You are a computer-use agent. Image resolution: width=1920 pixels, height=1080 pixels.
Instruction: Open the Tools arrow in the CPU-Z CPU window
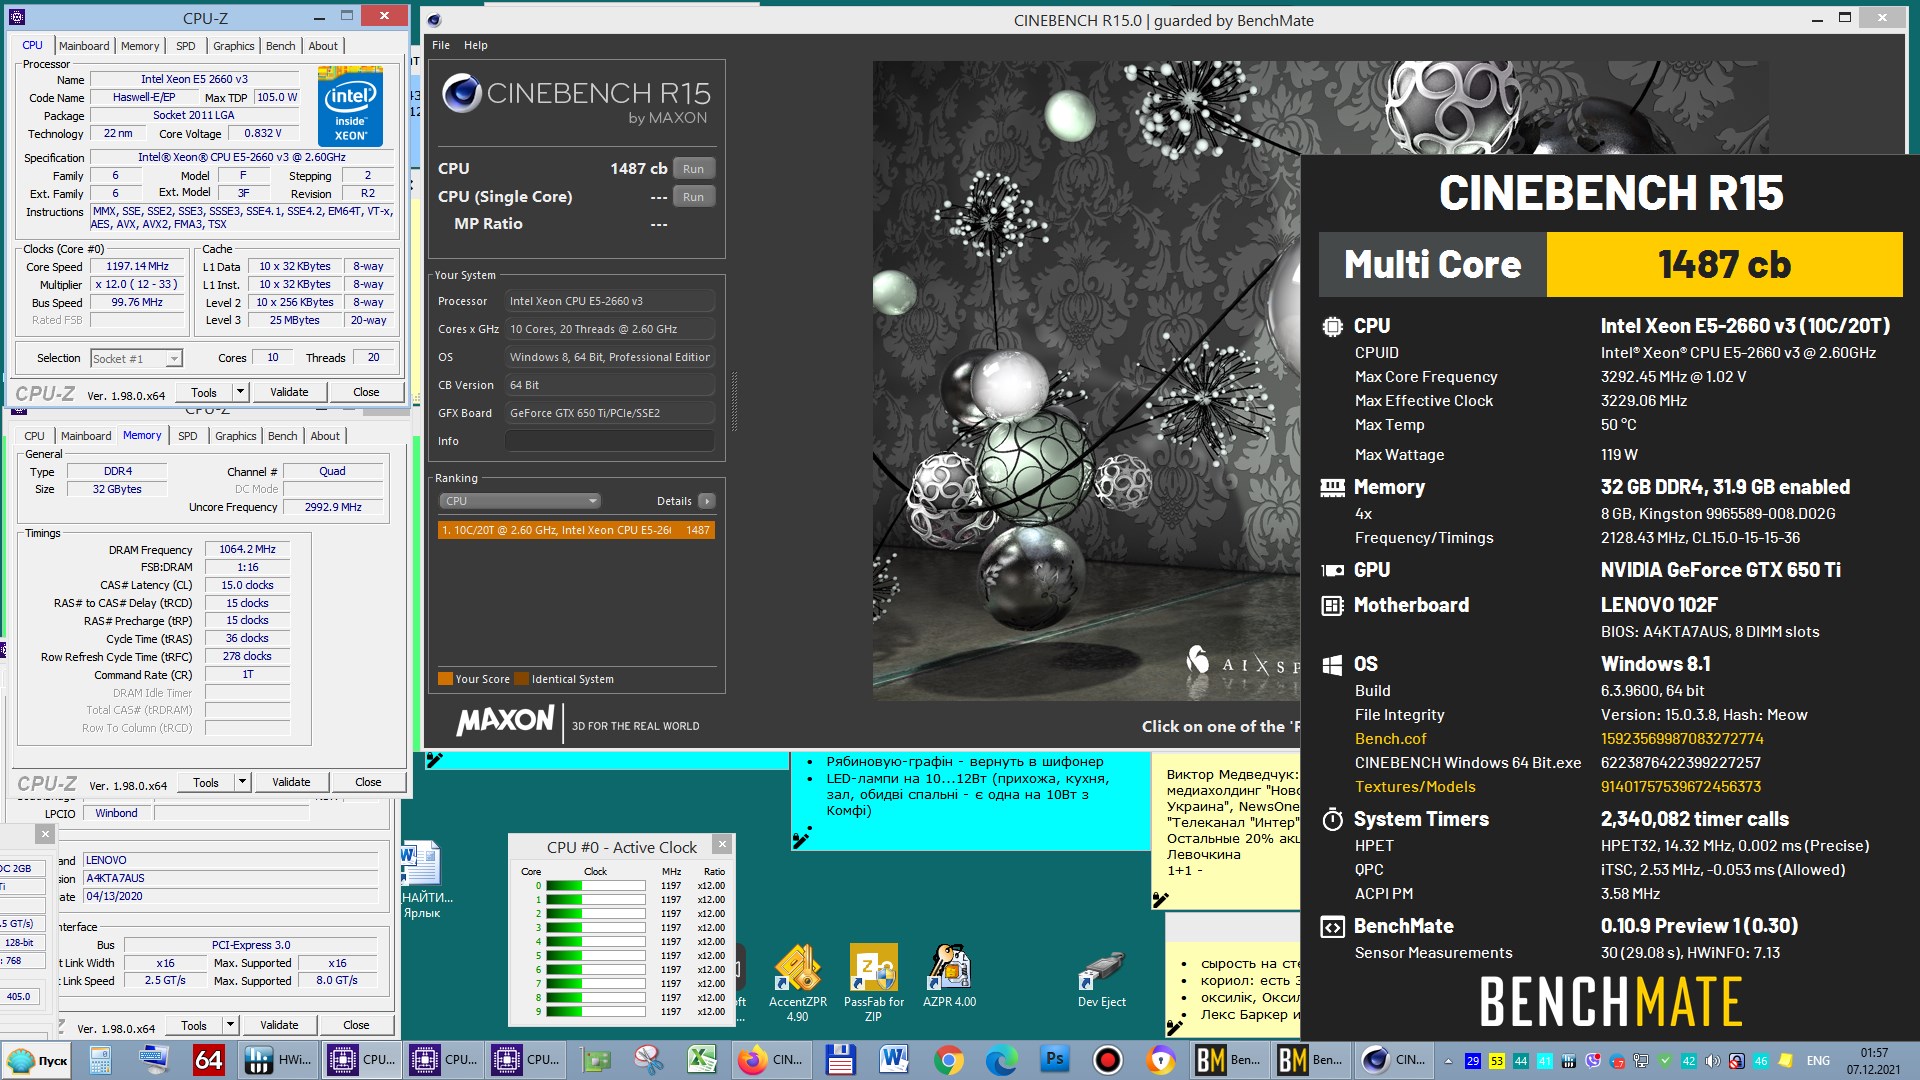(240, 392)
